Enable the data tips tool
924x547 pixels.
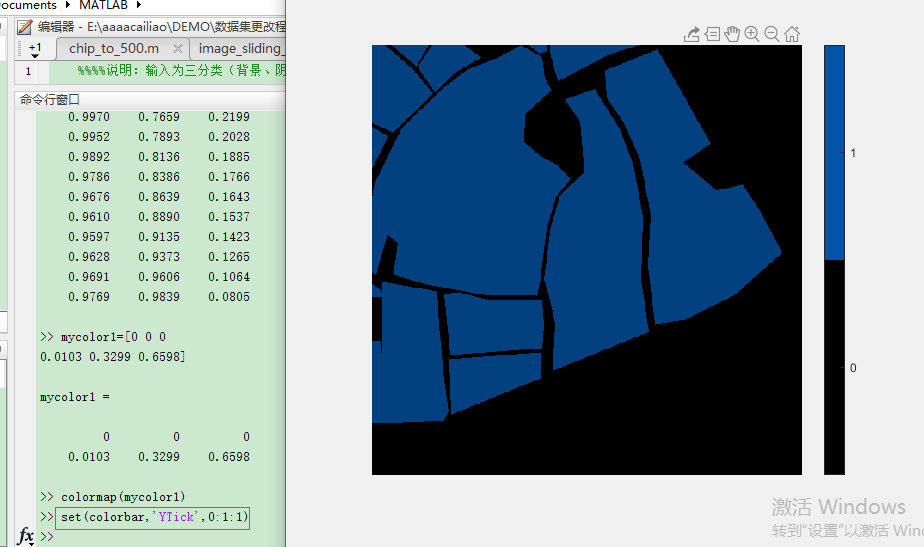pos(712,34)
